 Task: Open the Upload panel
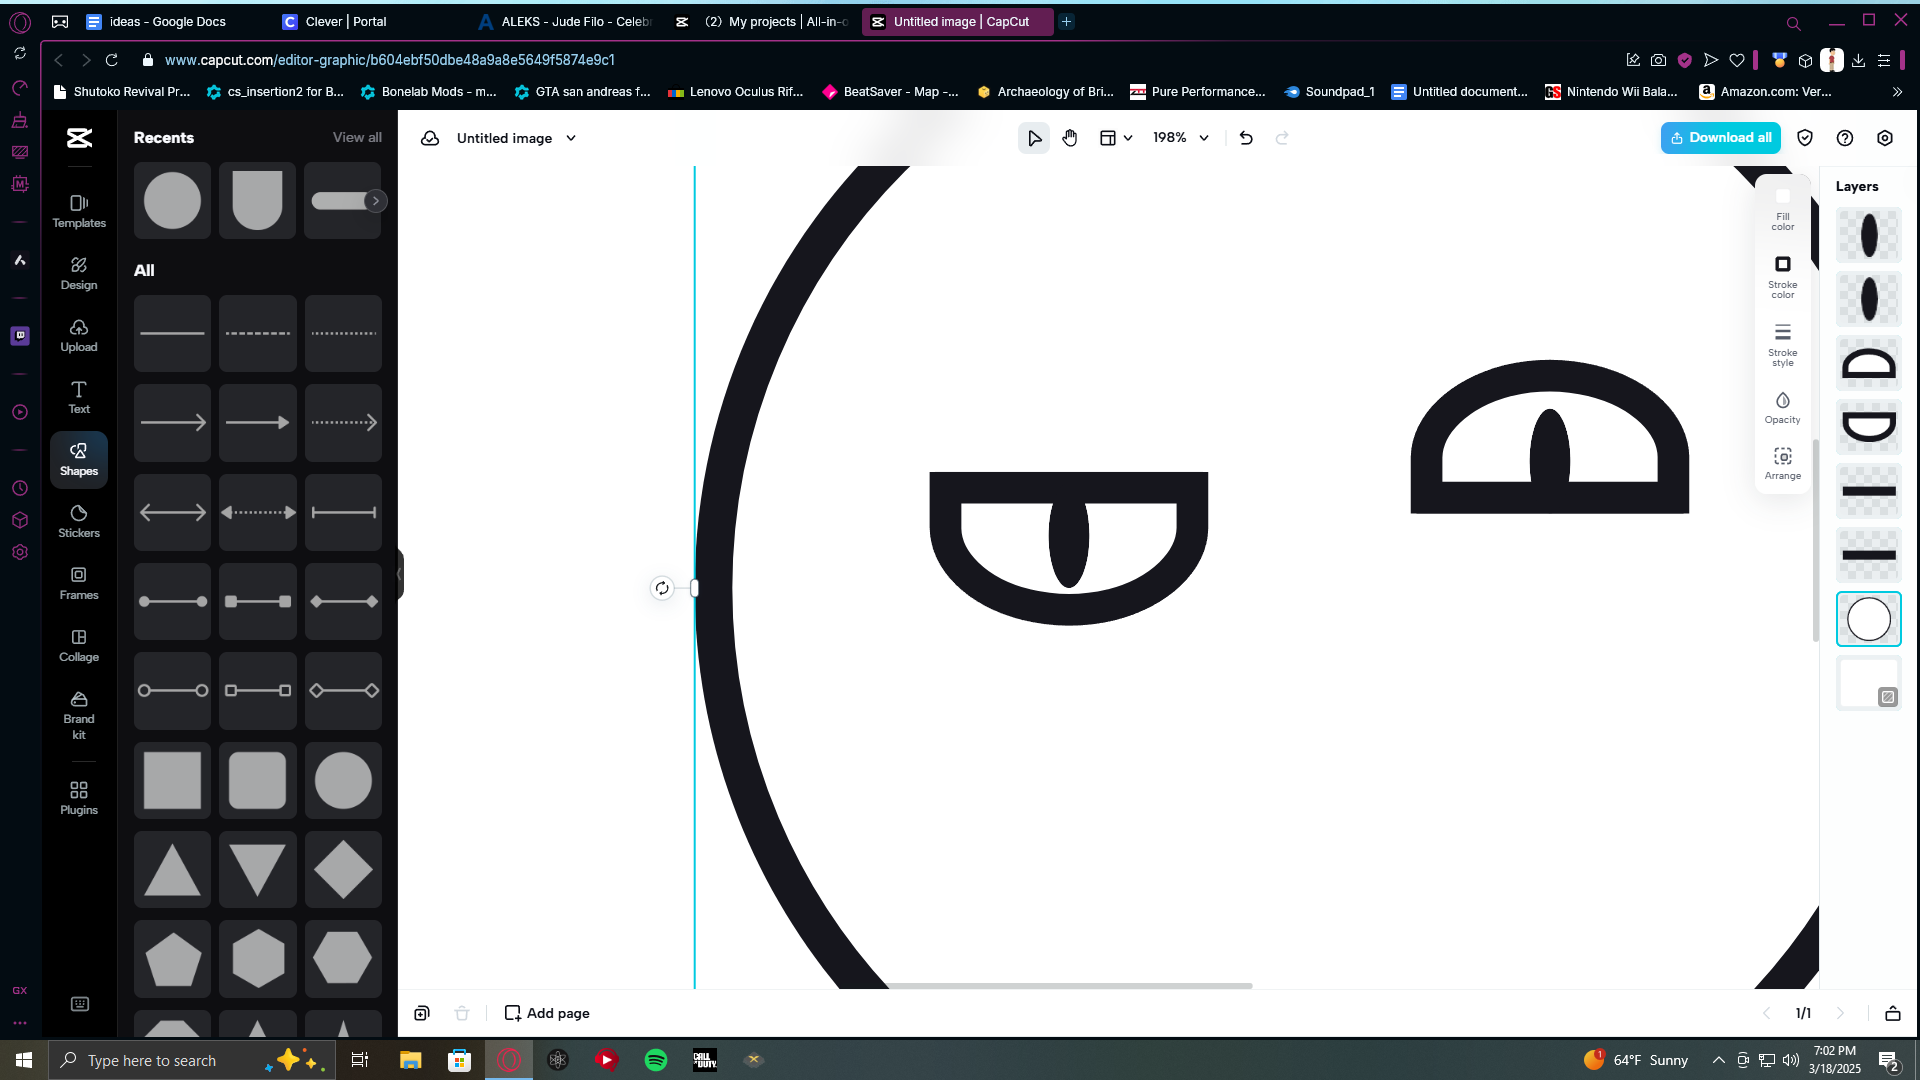pos(79,335)
